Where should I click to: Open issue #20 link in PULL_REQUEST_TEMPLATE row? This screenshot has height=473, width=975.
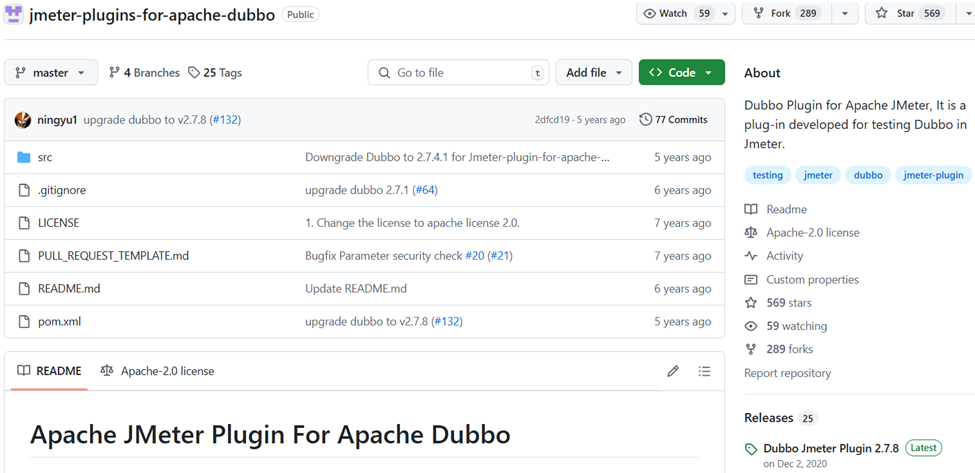474,256
